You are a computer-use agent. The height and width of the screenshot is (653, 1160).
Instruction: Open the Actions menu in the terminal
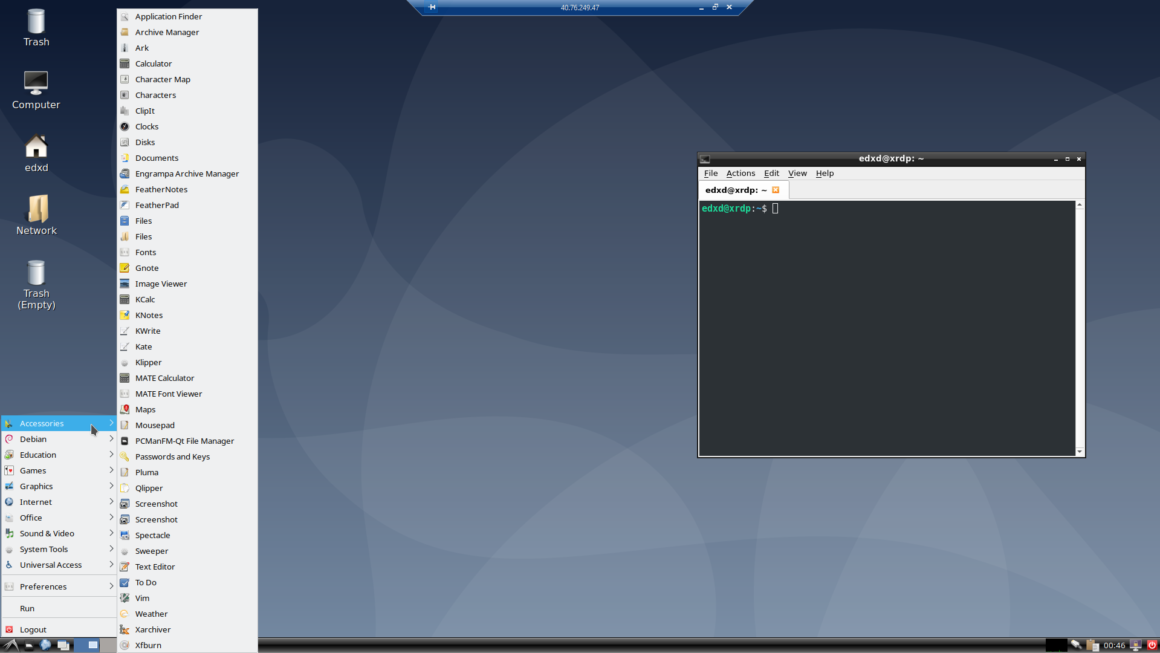pyautogui.click(x=740, y=173)
